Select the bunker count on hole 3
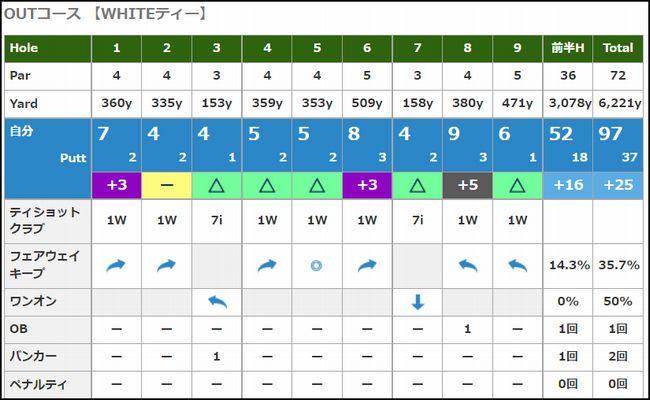The width and height of the screenshot is (650, 400). point(216,357)
